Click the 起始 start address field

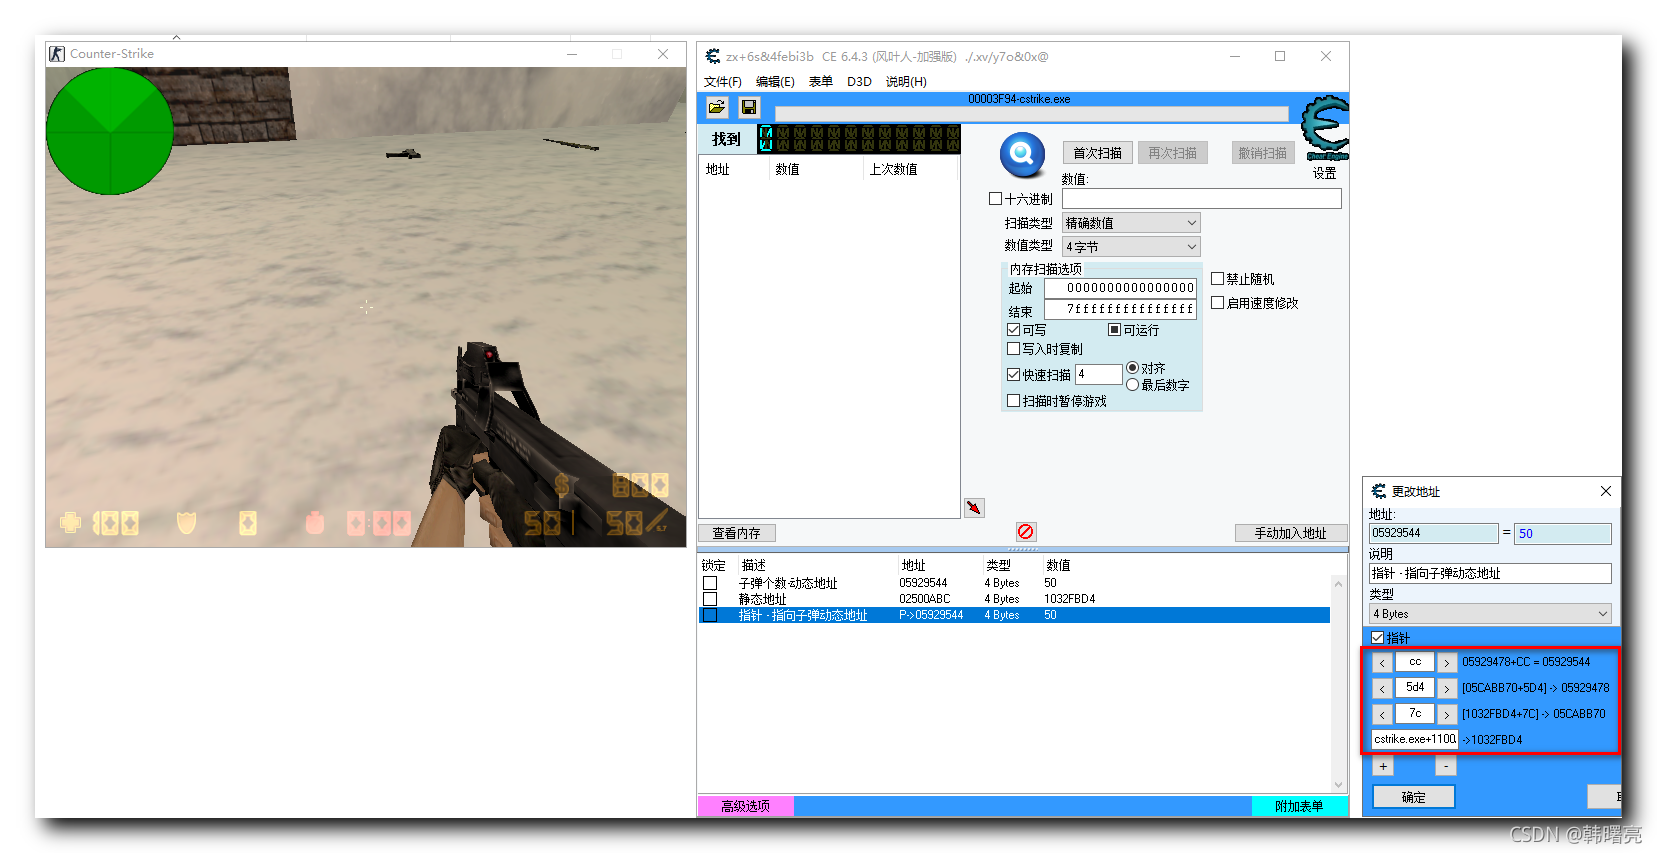pos(1120,288)
